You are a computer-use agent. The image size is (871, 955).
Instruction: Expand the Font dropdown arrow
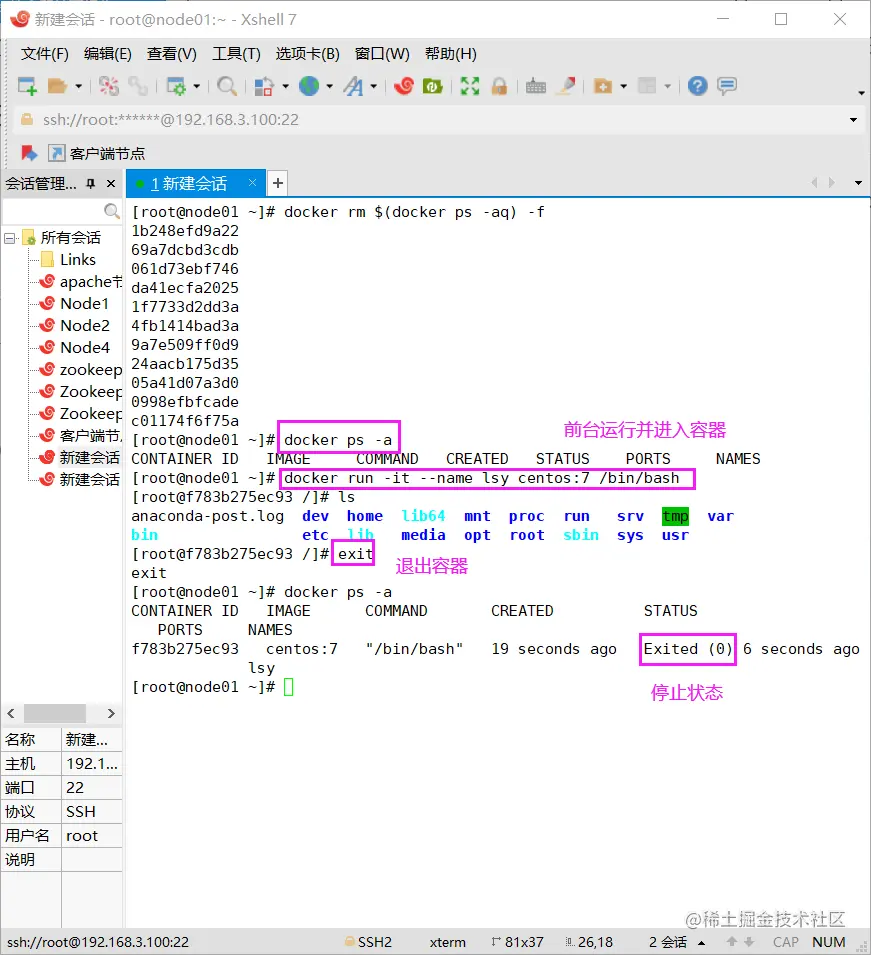(374, 86)
